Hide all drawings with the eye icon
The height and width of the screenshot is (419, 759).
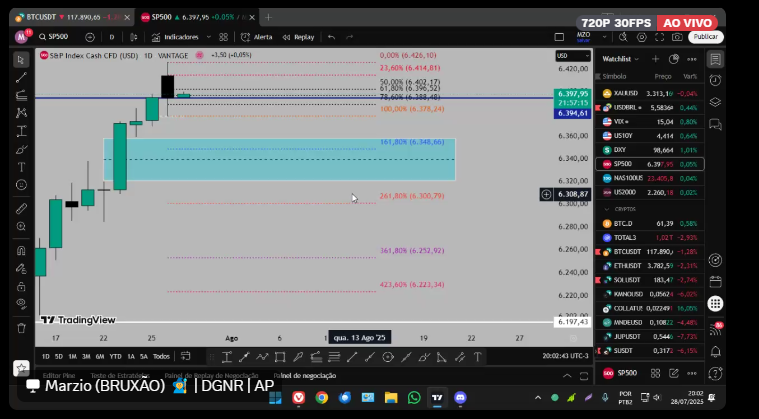[21, 304]
